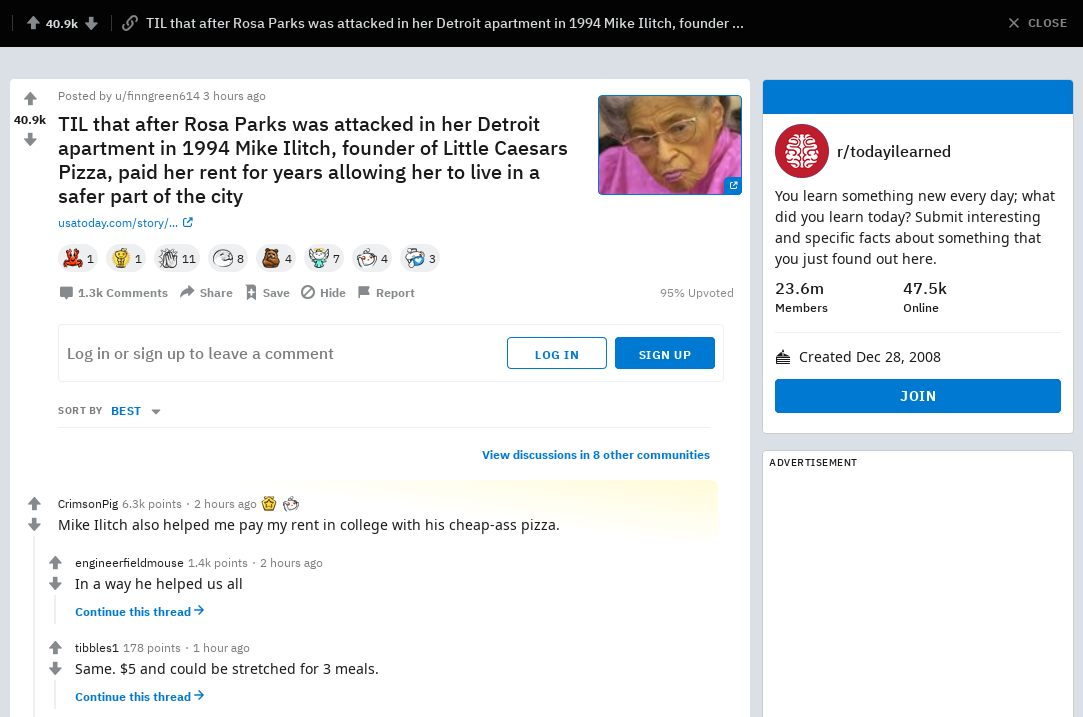Downvote engineerfieldmouse's comment

[x=55, y=584]
